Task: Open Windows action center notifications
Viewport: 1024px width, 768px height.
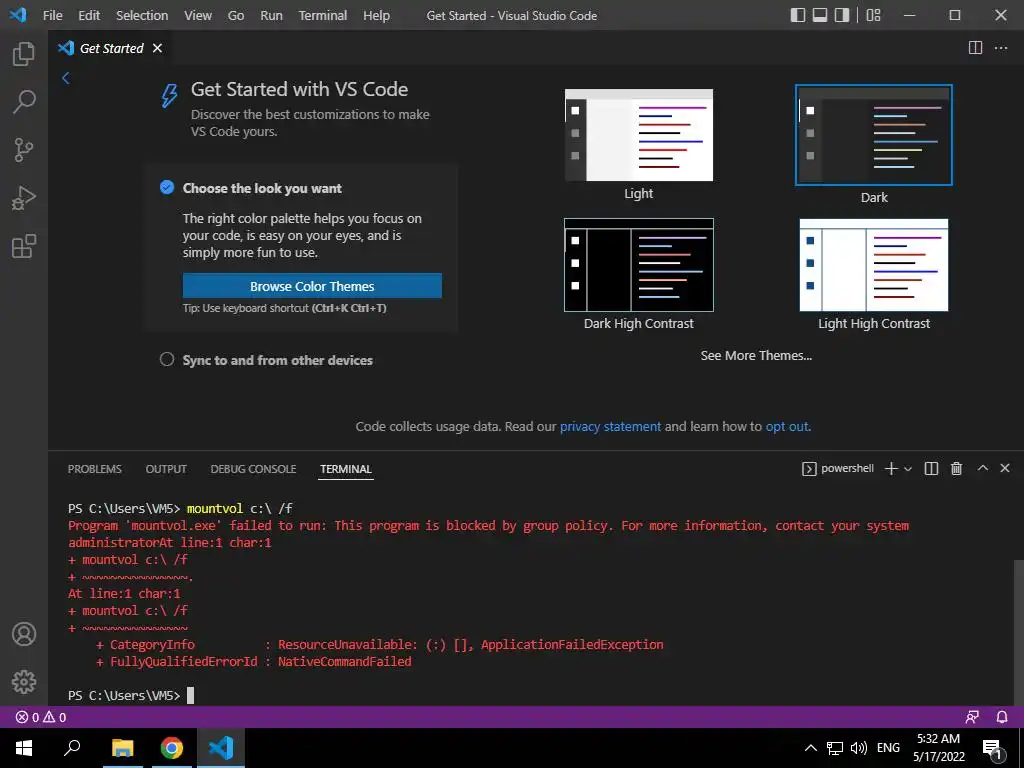Action: (992, 748)
